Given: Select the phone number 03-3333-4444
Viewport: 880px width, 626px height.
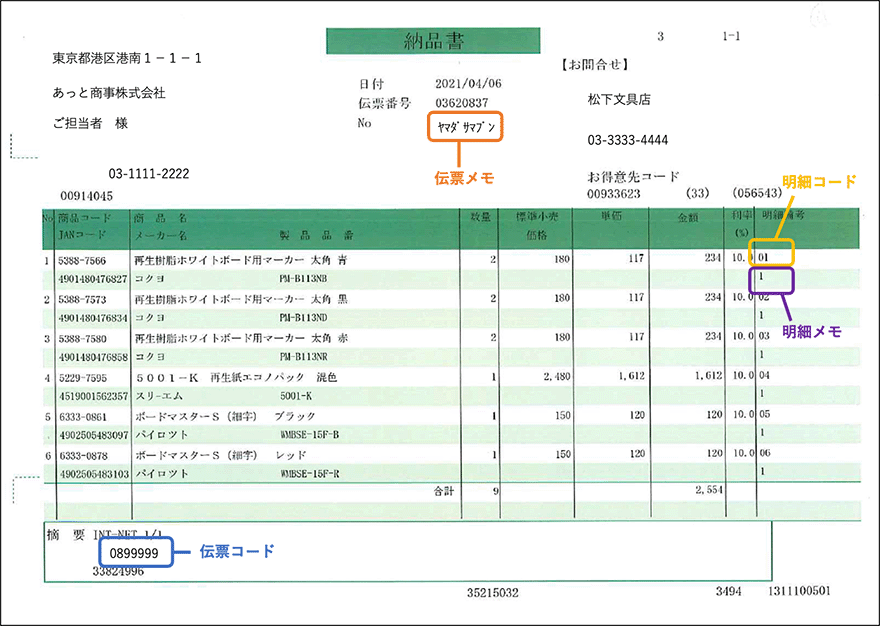Looking at the screenshot, I should (627, 140).
